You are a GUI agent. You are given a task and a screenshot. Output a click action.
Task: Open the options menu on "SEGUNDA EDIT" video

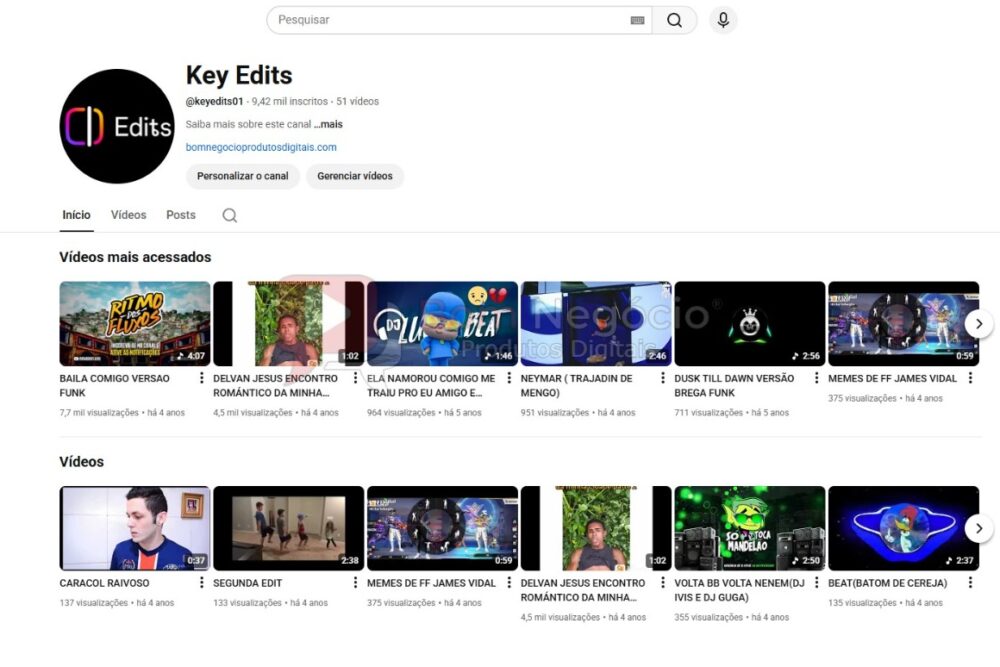pos(355,581)
